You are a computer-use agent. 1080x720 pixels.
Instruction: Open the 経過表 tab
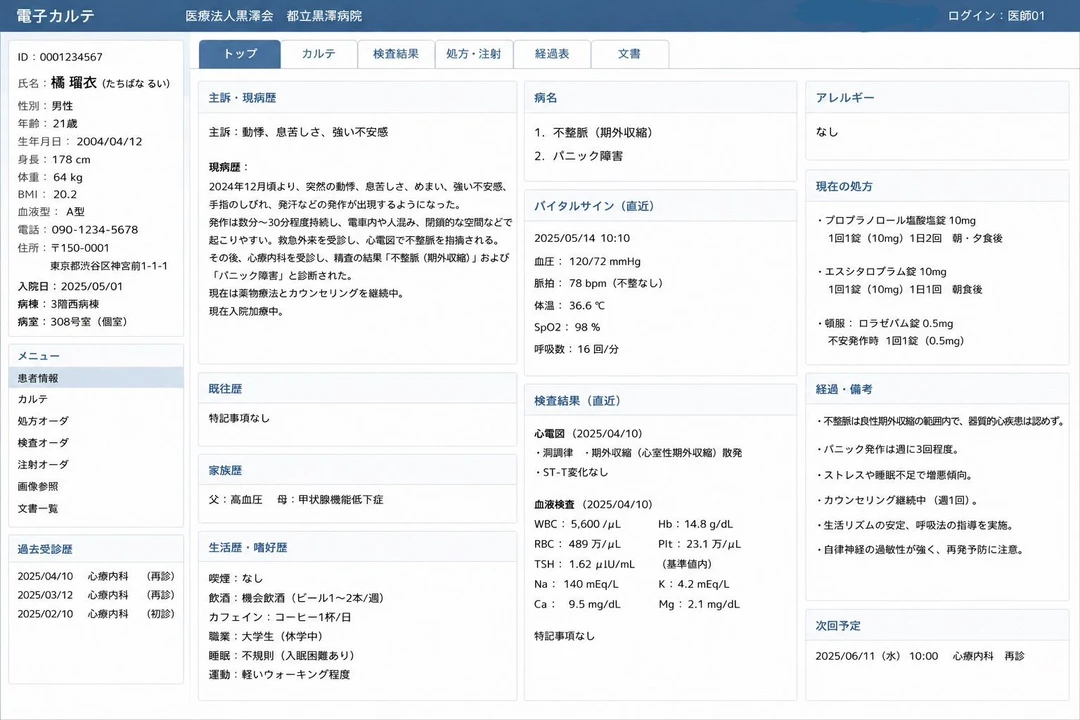pyautogui.click(x=552, y=54)
